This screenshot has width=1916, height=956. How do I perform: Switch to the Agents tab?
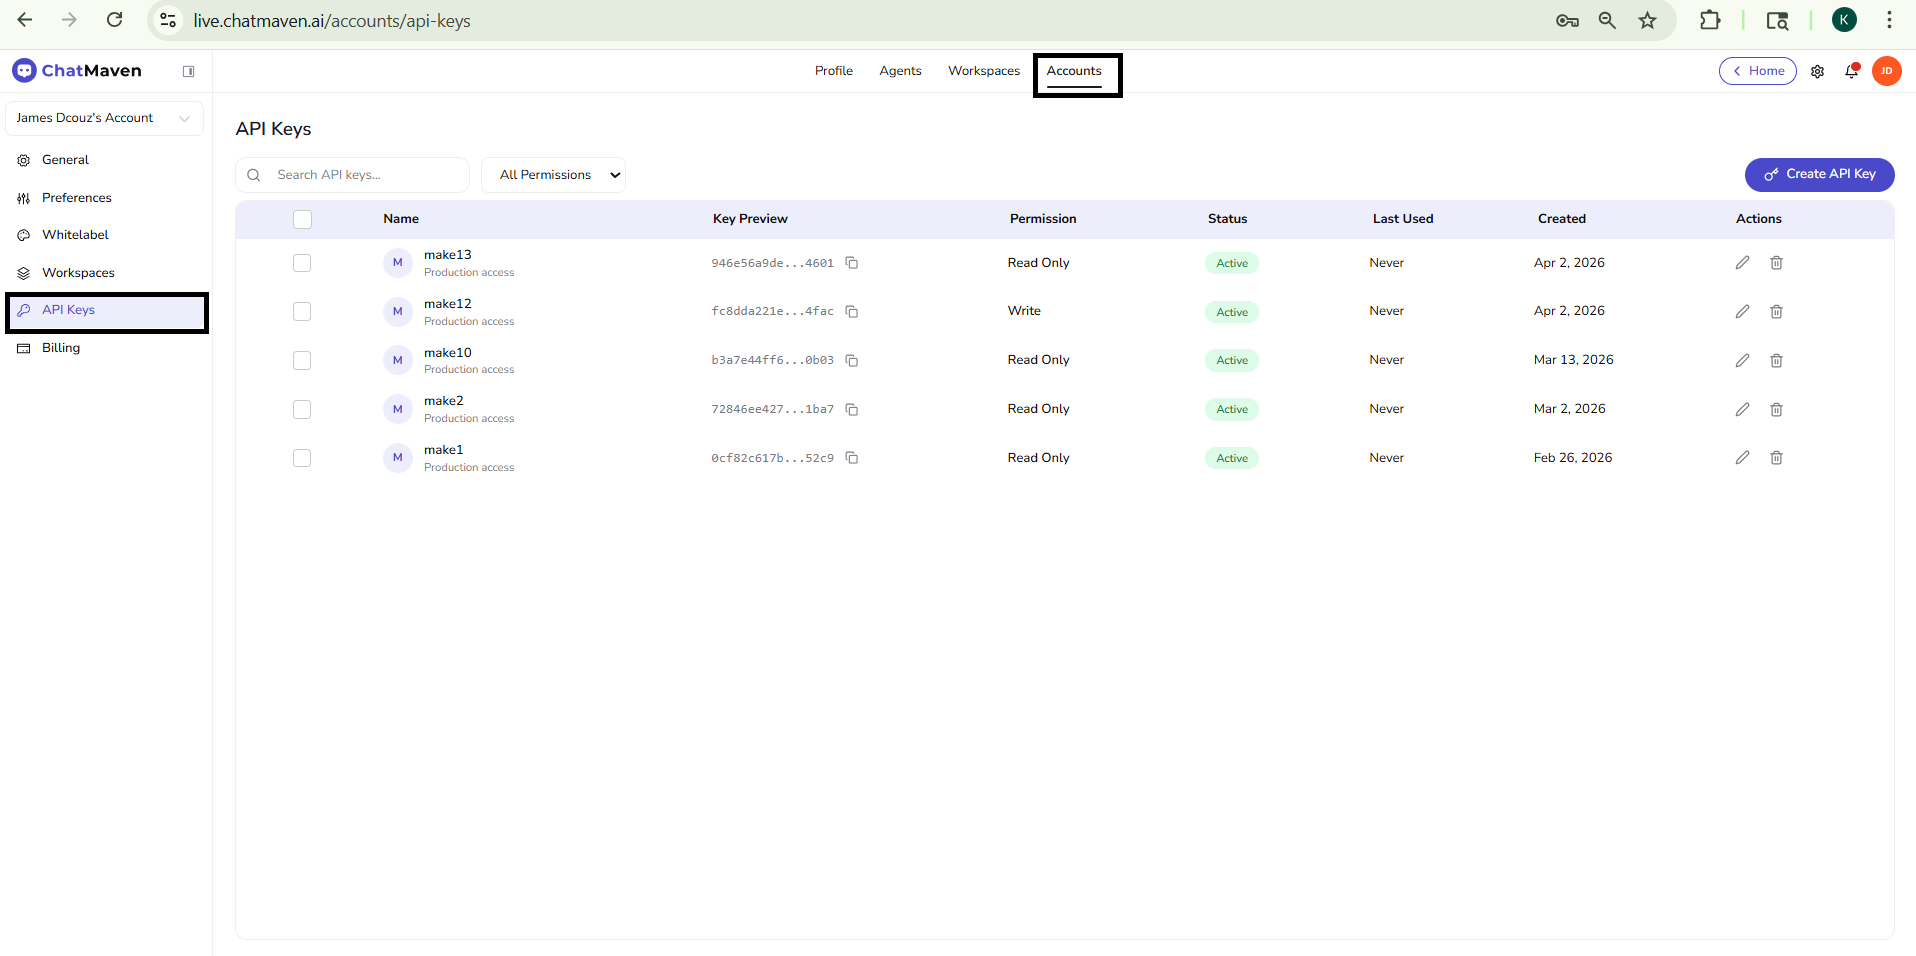coord(900,71)
